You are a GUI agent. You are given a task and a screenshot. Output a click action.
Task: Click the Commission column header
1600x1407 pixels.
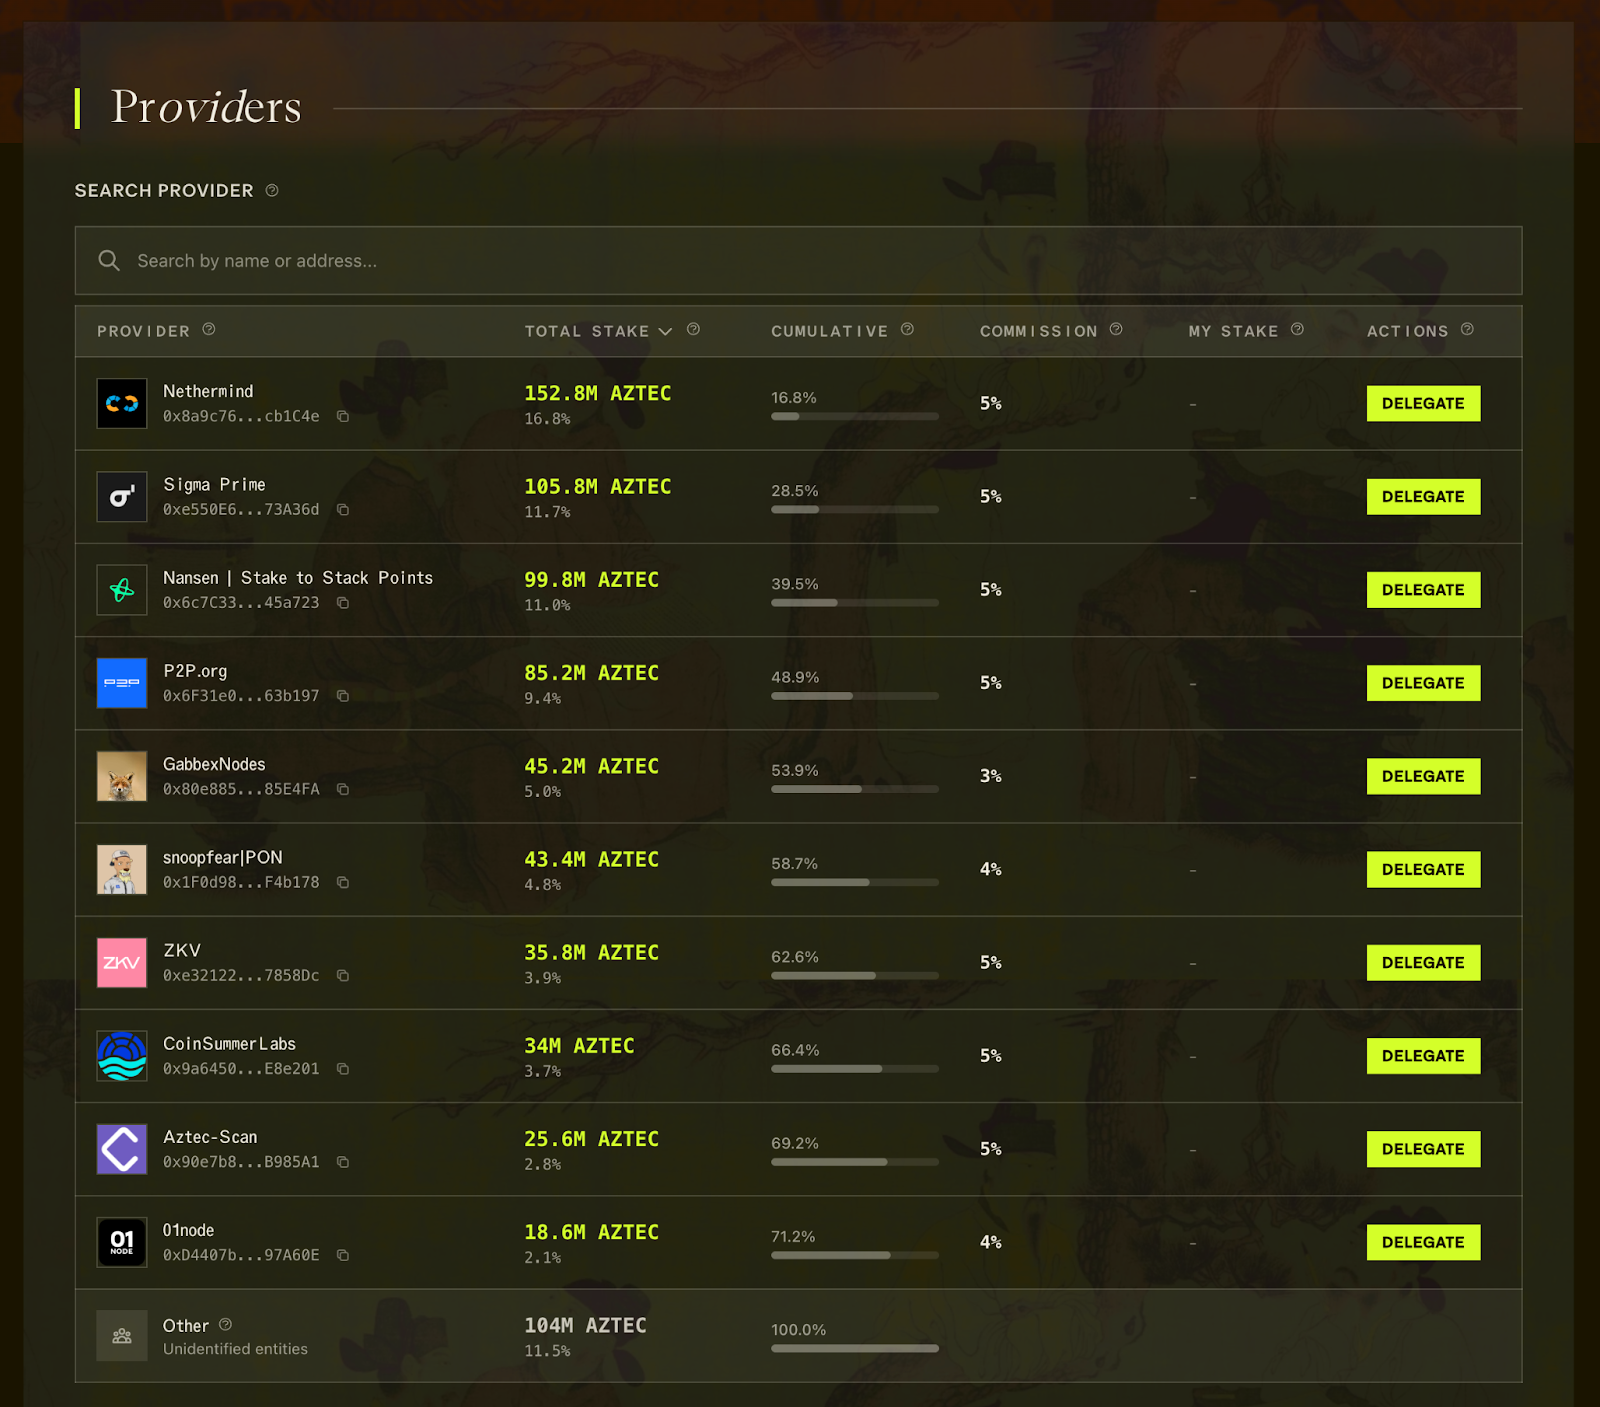[x=1038, y=331]
